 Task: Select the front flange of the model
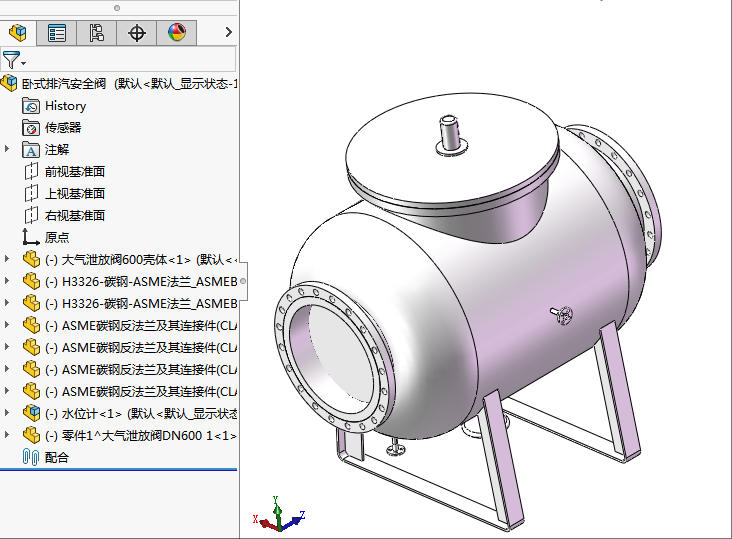[x=334, y=357]
